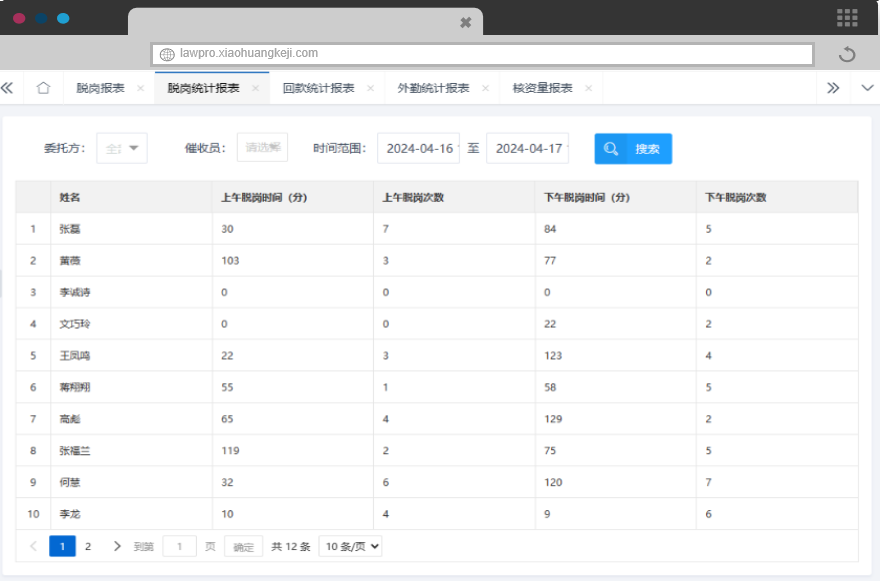Go to next page arrow
Viewport: 880px width, 581px height.
[x=117, y=546]
